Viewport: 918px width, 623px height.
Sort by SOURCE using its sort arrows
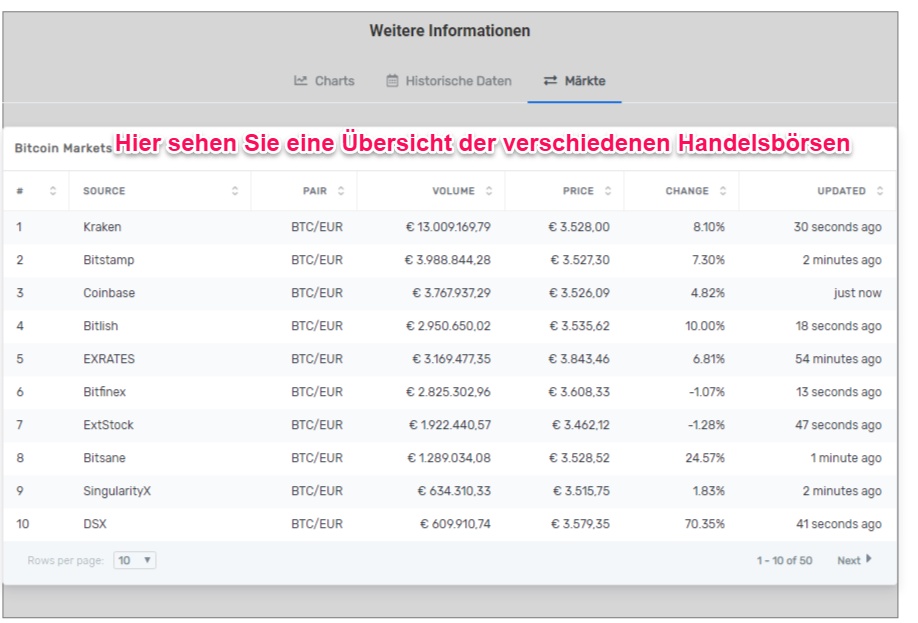pyautogui.click(x=235, y=191)
